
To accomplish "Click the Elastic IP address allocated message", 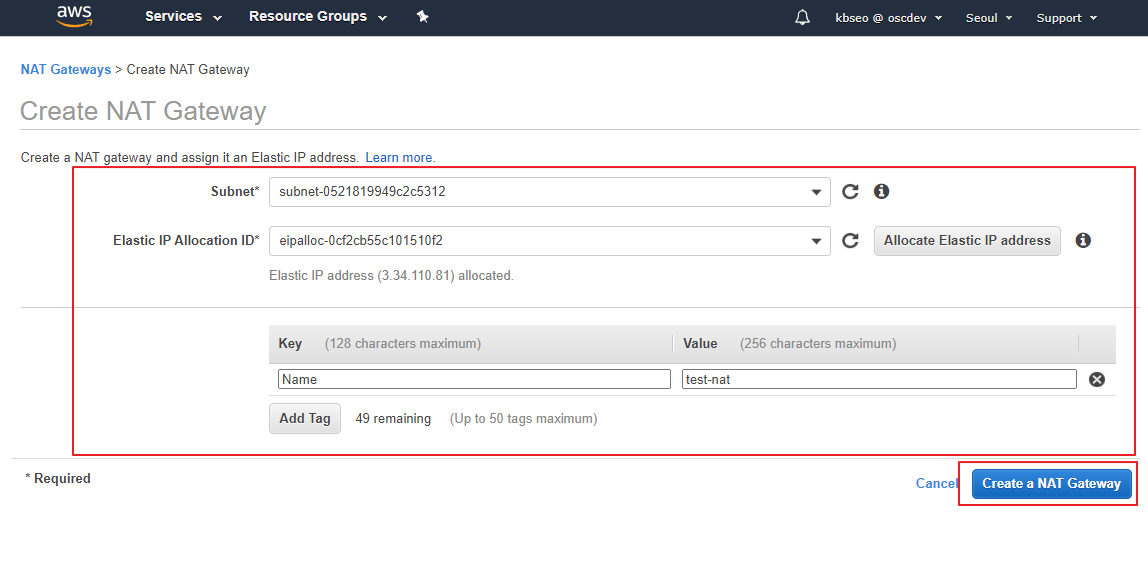I will pos(392,276).
